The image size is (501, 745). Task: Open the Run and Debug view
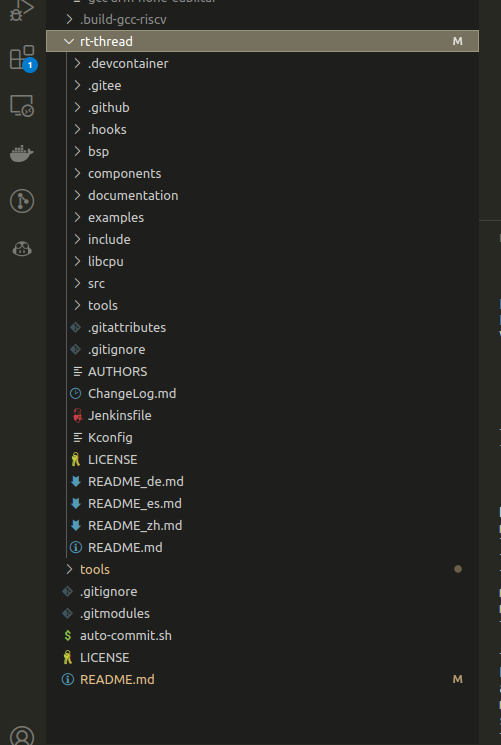tap(22, 10)
